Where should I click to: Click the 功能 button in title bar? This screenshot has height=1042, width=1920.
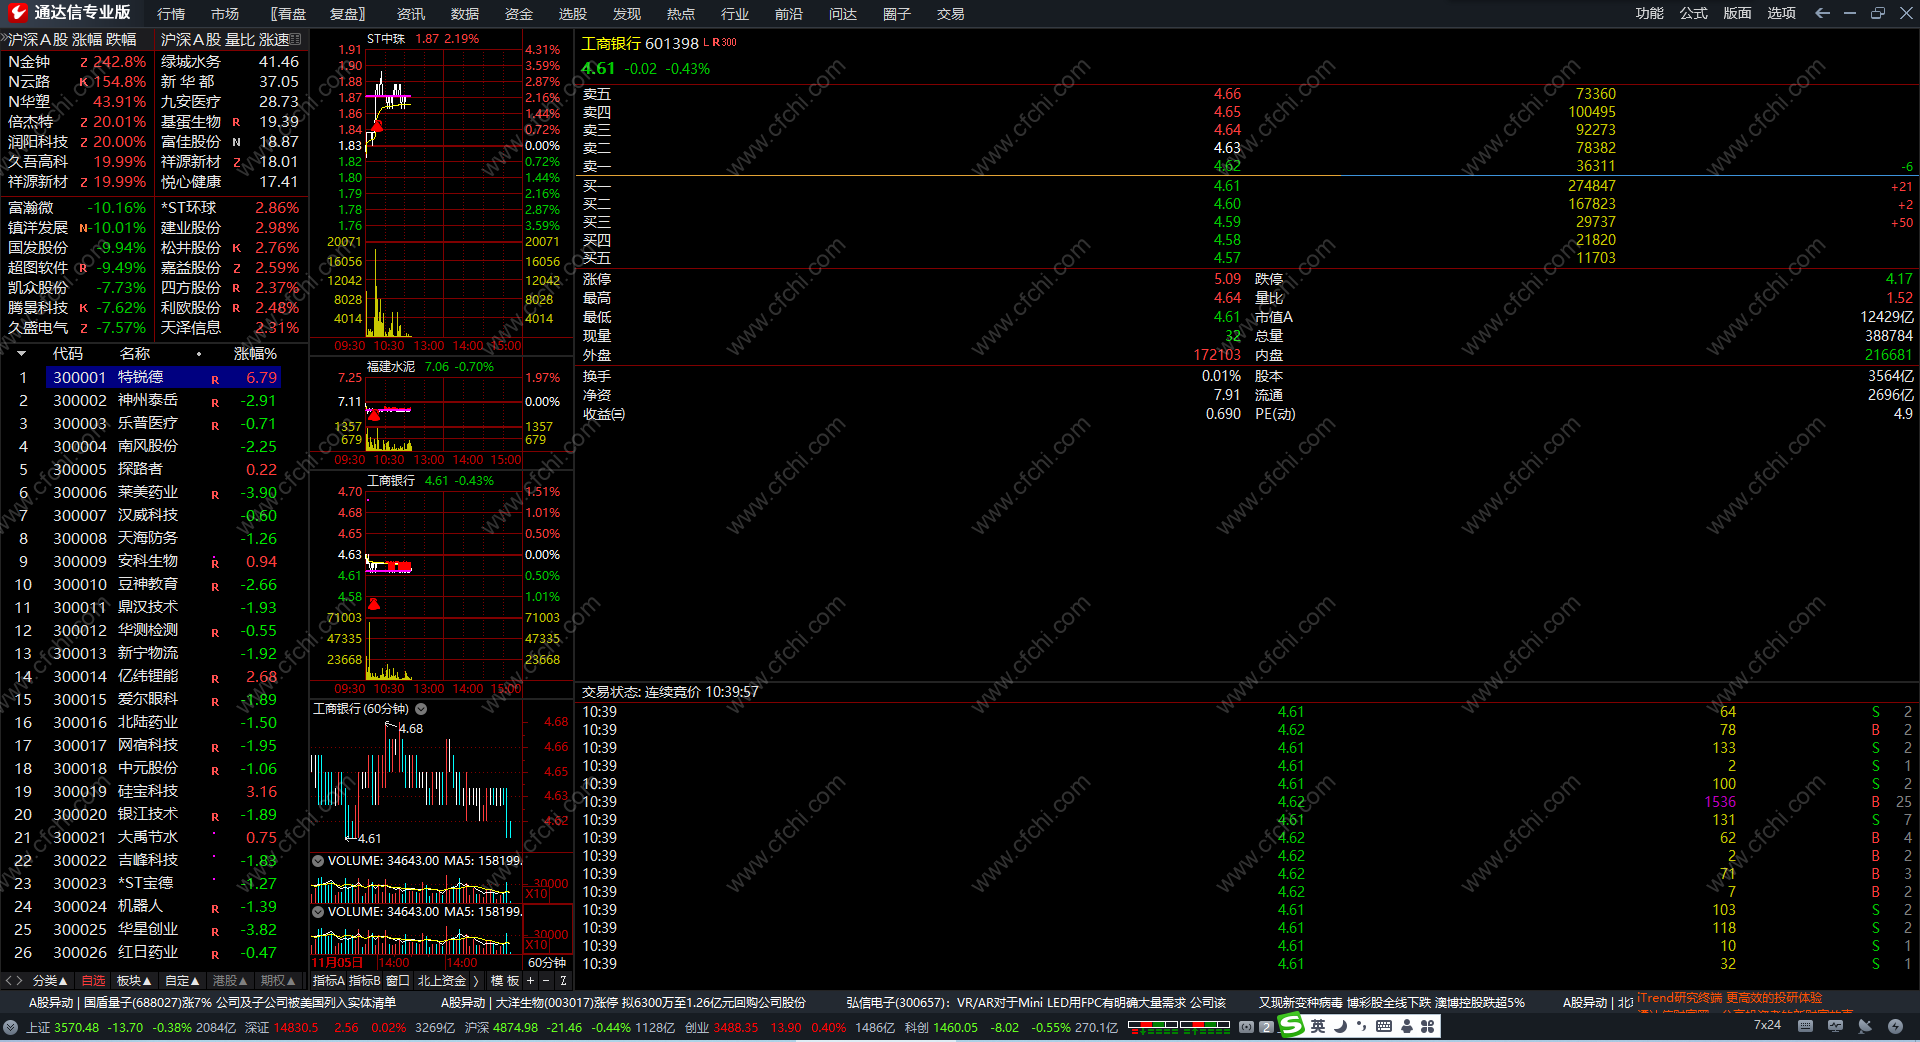1650,13
